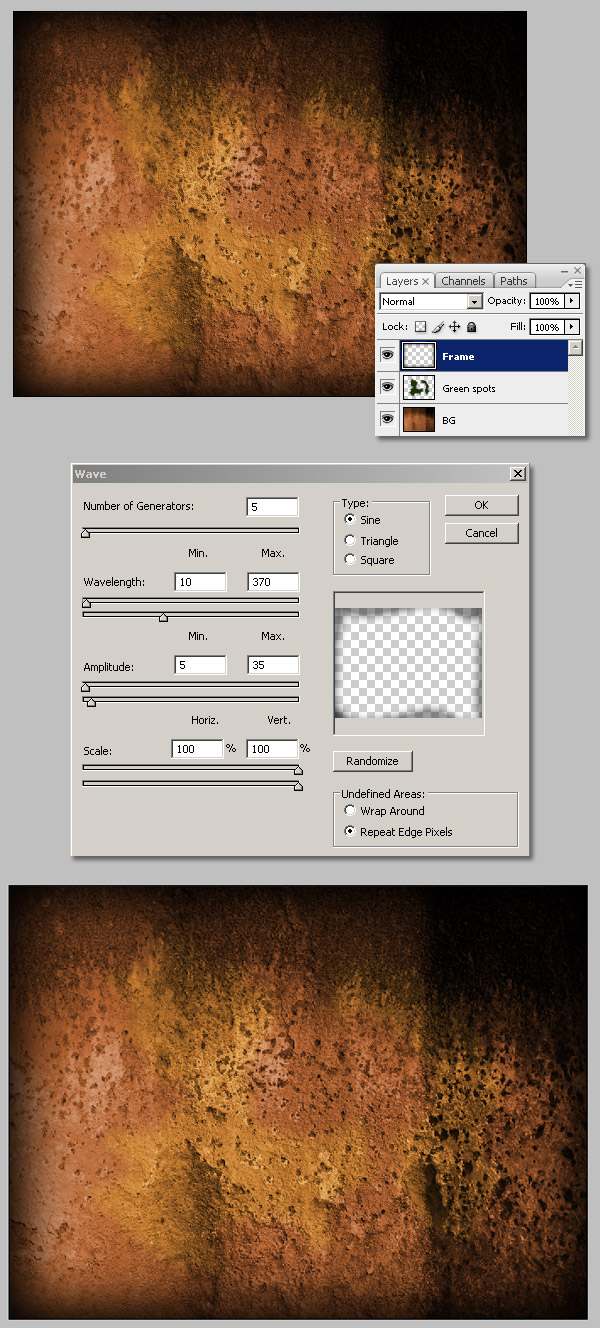
Task: Switch to the Paths tab
Action: (514, 281)
